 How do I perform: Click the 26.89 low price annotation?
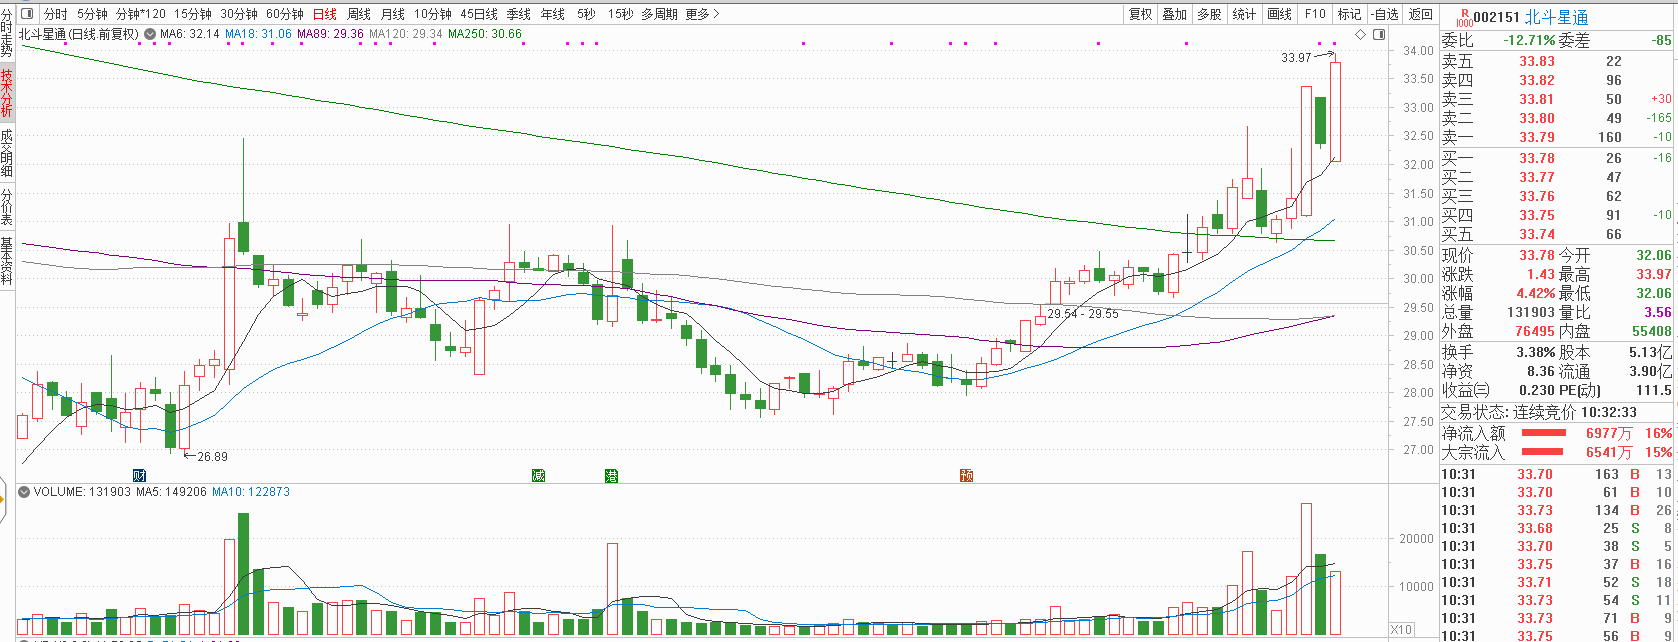coord(212,457)
